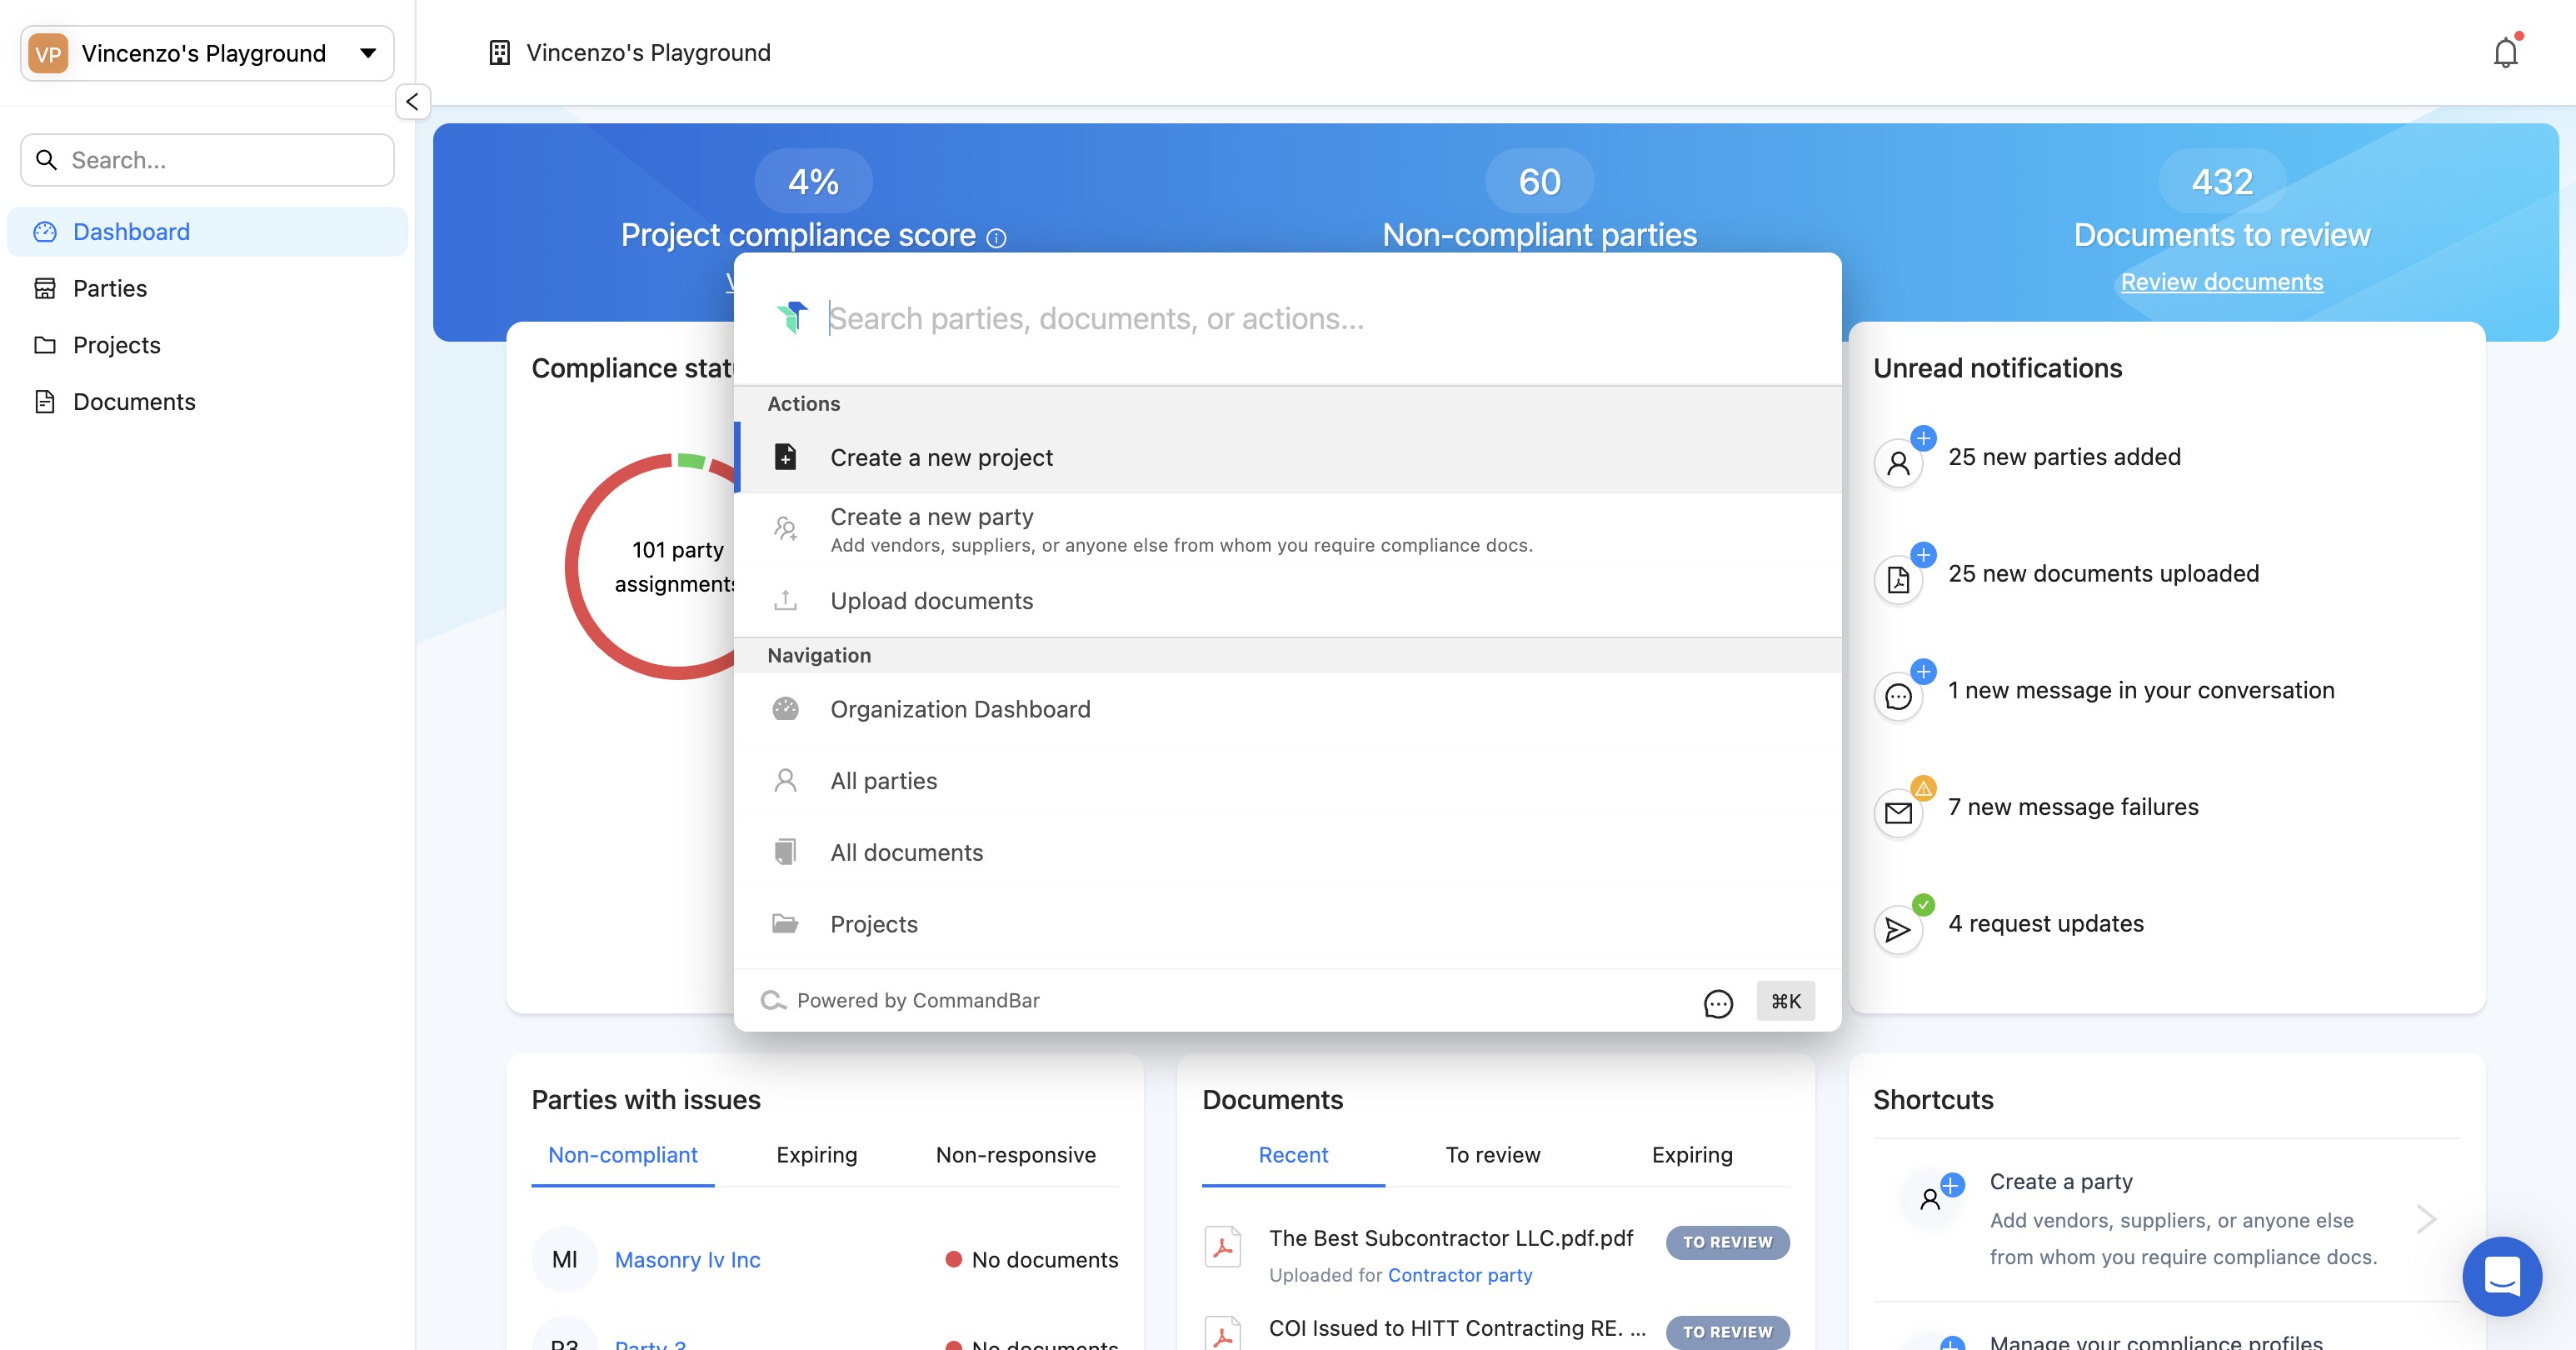Click the PDF icon for The Best Subcontractor LLC
Image resolution: width=2576 pixels, height=1350 pixels.
pyautogui.click(x=1222, y=1246)
